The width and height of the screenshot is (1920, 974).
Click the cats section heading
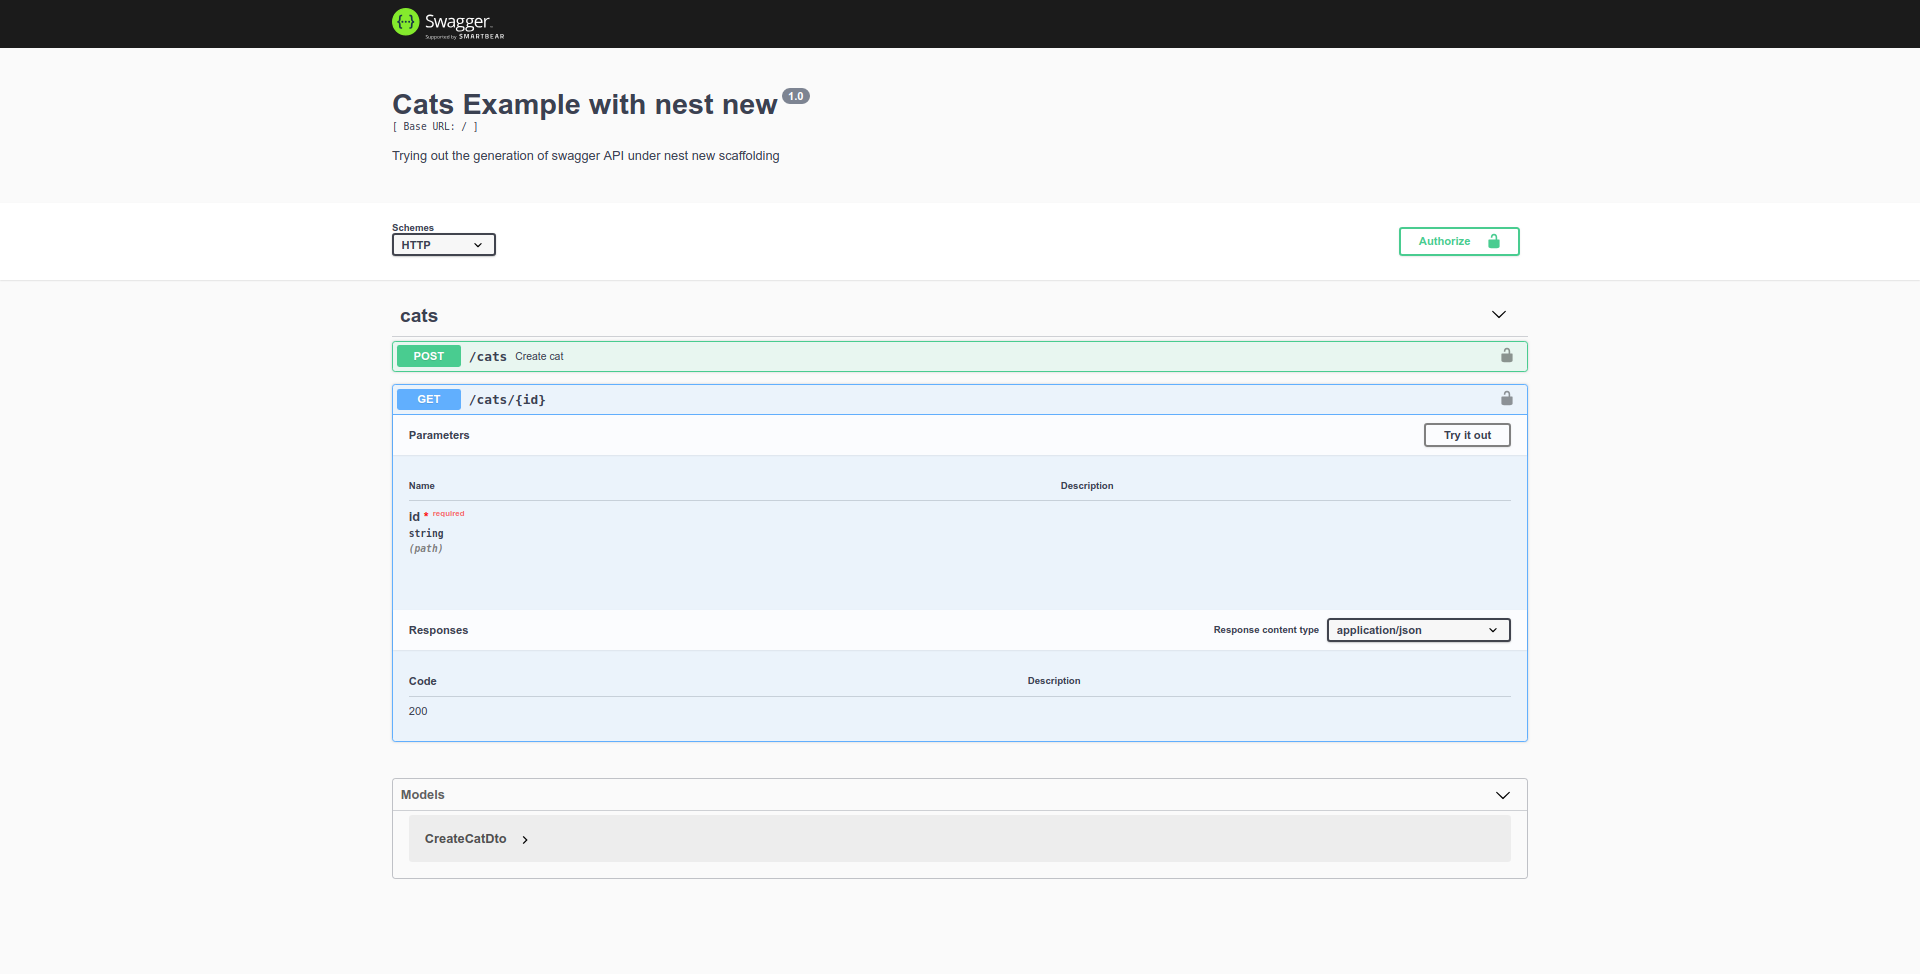pyautogui.click(x=418, y=315)
